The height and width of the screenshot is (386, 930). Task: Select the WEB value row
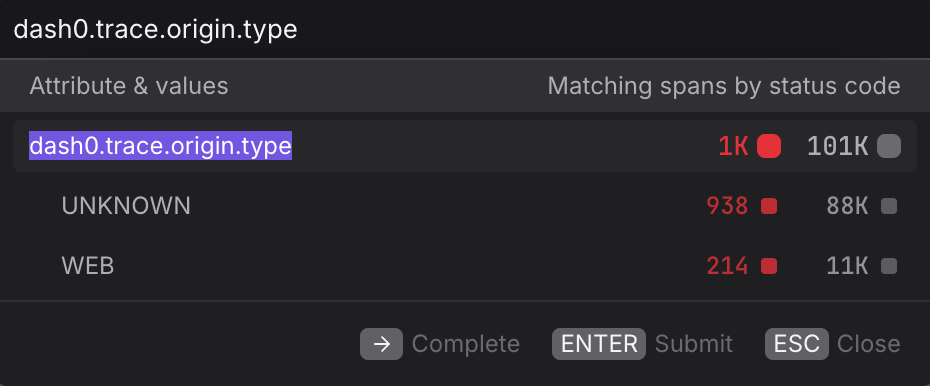465,266
